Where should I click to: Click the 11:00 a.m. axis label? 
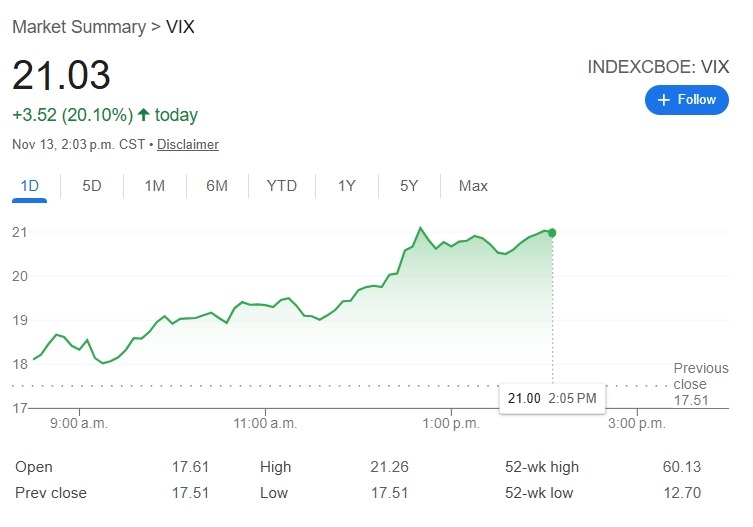coord(265,423)
